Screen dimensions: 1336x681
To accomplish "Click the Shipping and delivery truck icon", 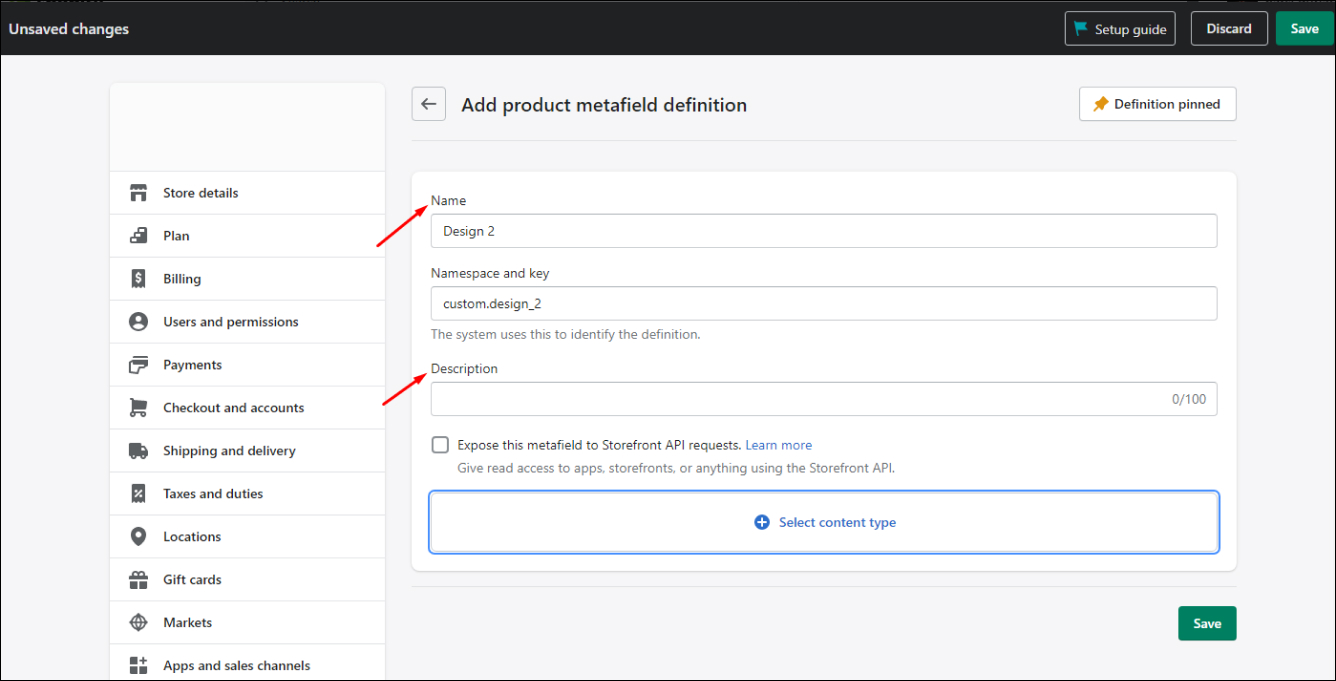I will coord(139,451).
